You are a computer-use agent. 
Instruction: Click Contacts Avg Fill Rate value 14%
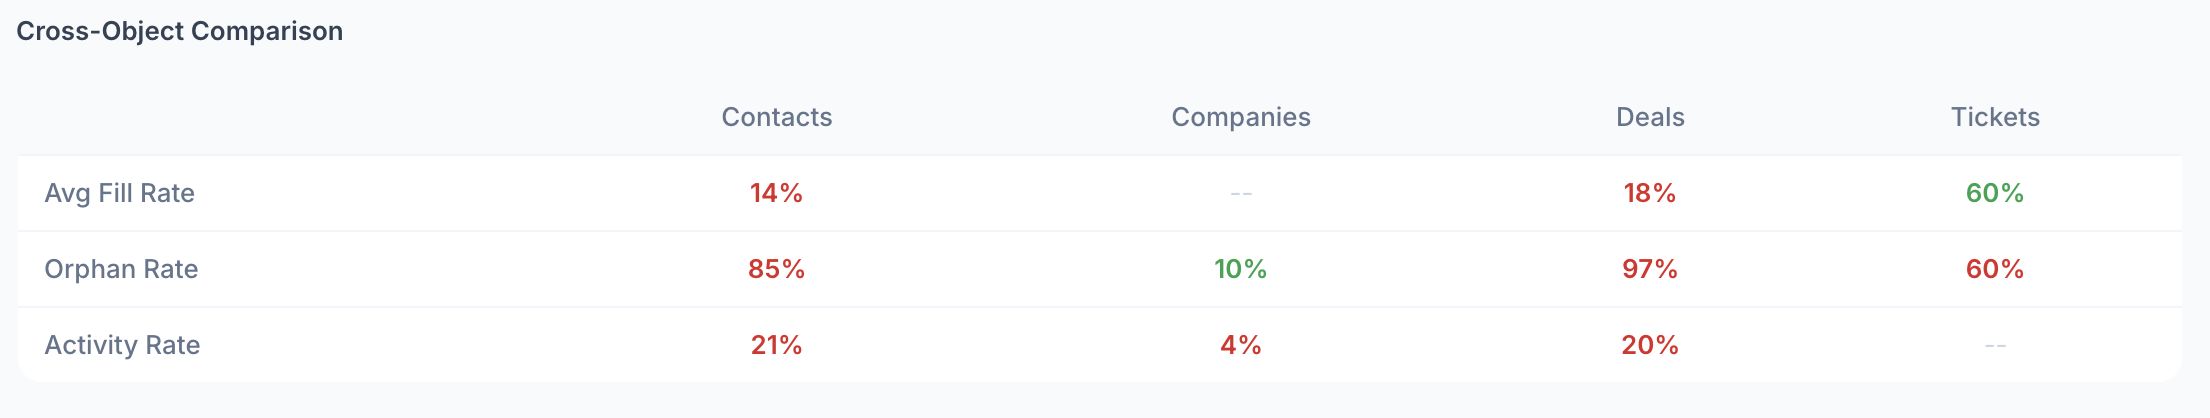pyautogui.click(x=777, y=193)
